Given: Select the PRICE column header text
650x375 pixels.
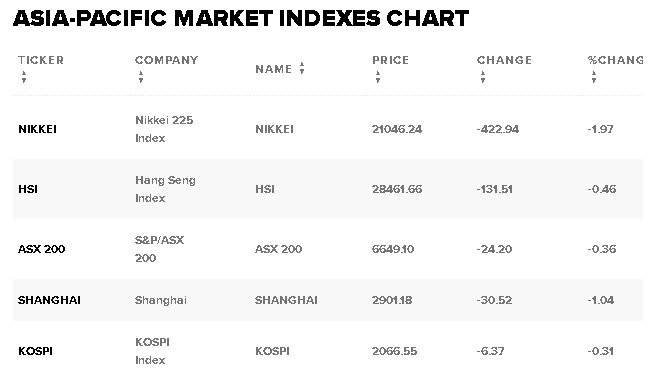Looking at the screenshot, I should point(390,60).
